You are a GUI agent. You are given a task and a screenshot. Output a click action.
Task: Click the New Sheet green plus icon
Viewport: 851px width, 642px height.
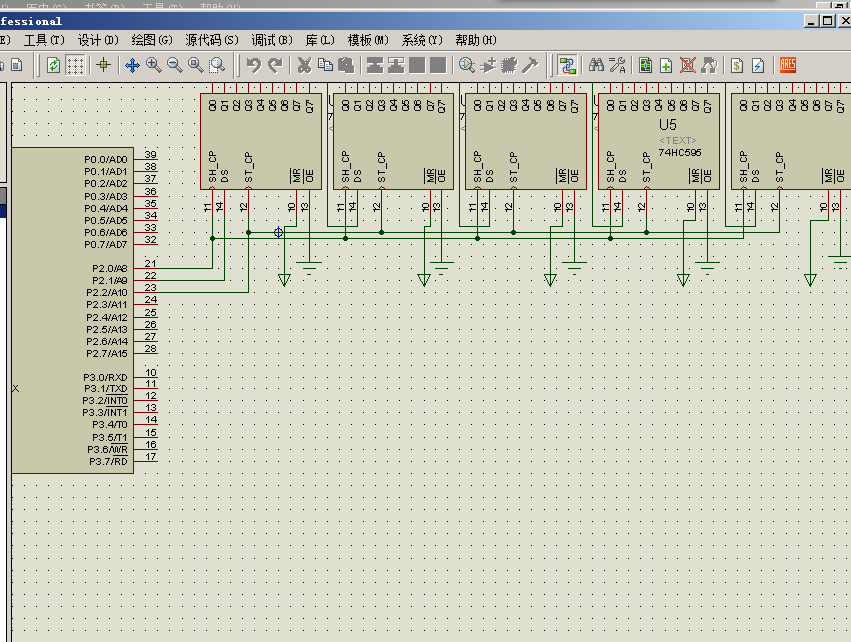point(666,66)
